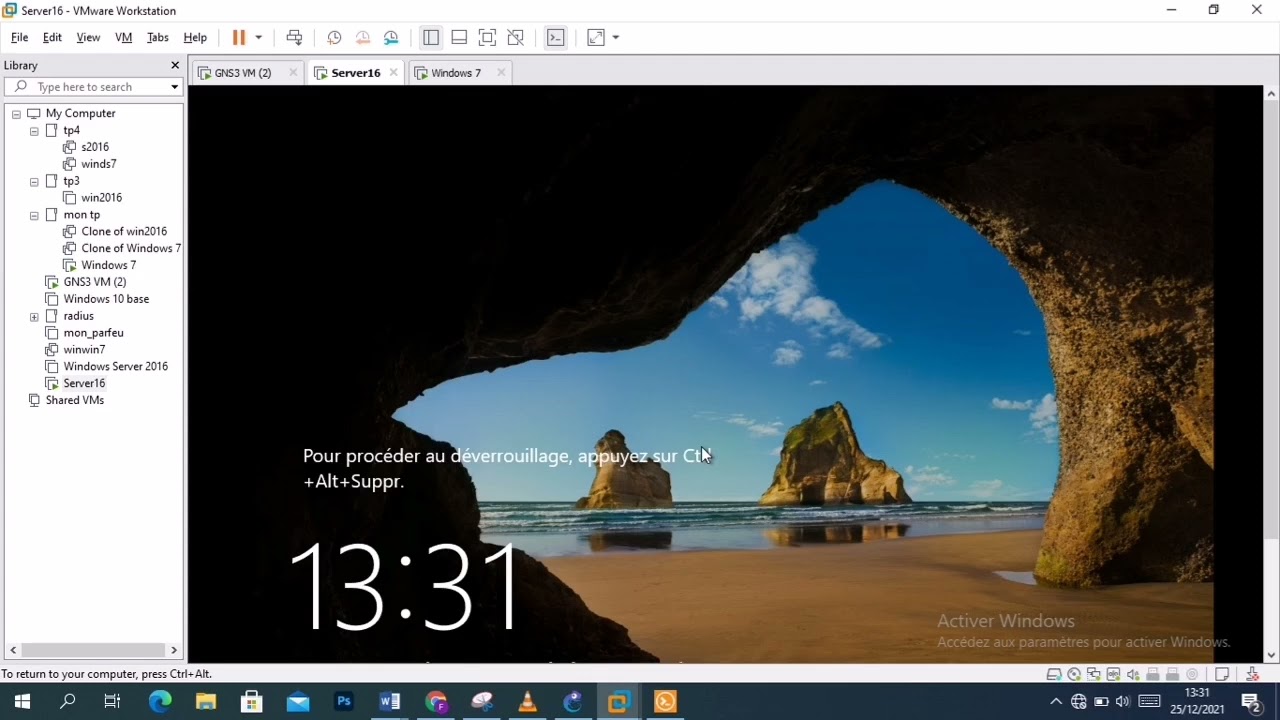Show hidden system tray icons
Image resolution: width=1280 pixels, height=720 pixels.
pyautogui.click(x=1056, y=702)
